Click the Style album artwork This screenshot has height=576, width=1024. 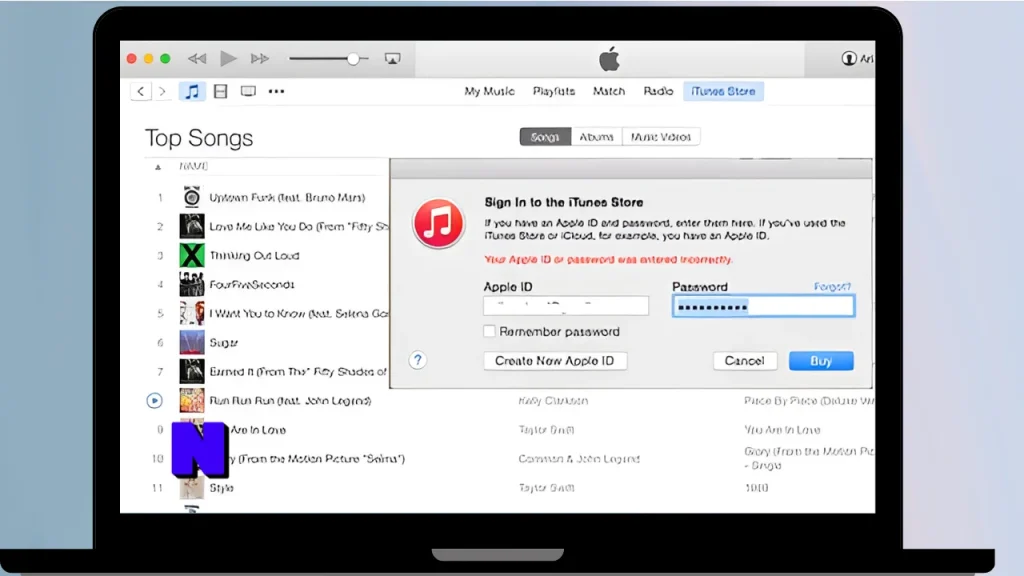(x=192, y=488)
